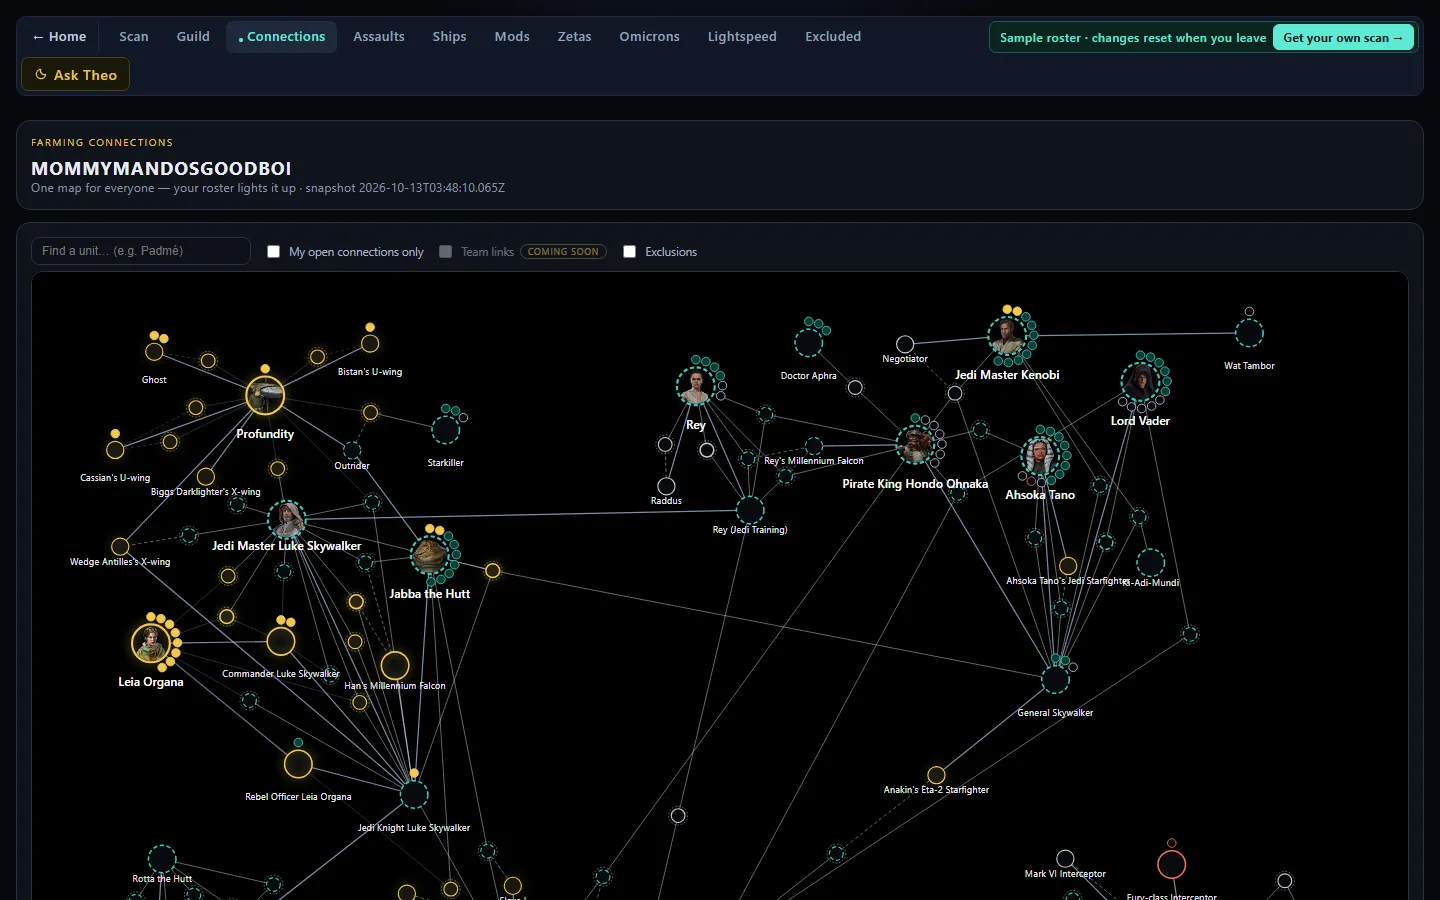Go to the Scan tab
1440x900 pixels.
pos(134,37)
